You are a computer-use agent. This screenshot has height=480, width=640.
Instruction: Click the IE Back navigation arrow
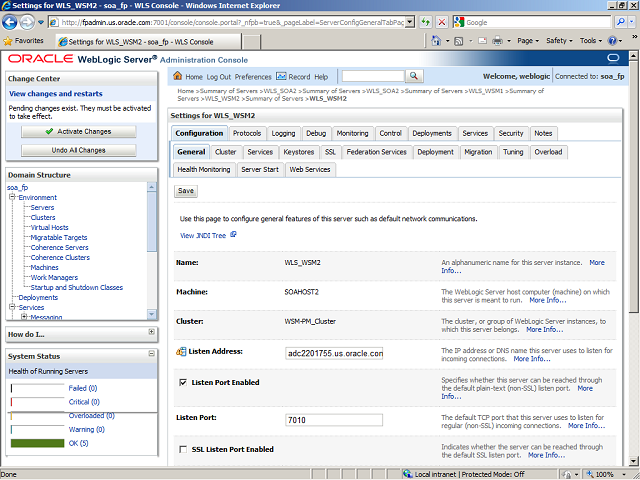point(13,21)
